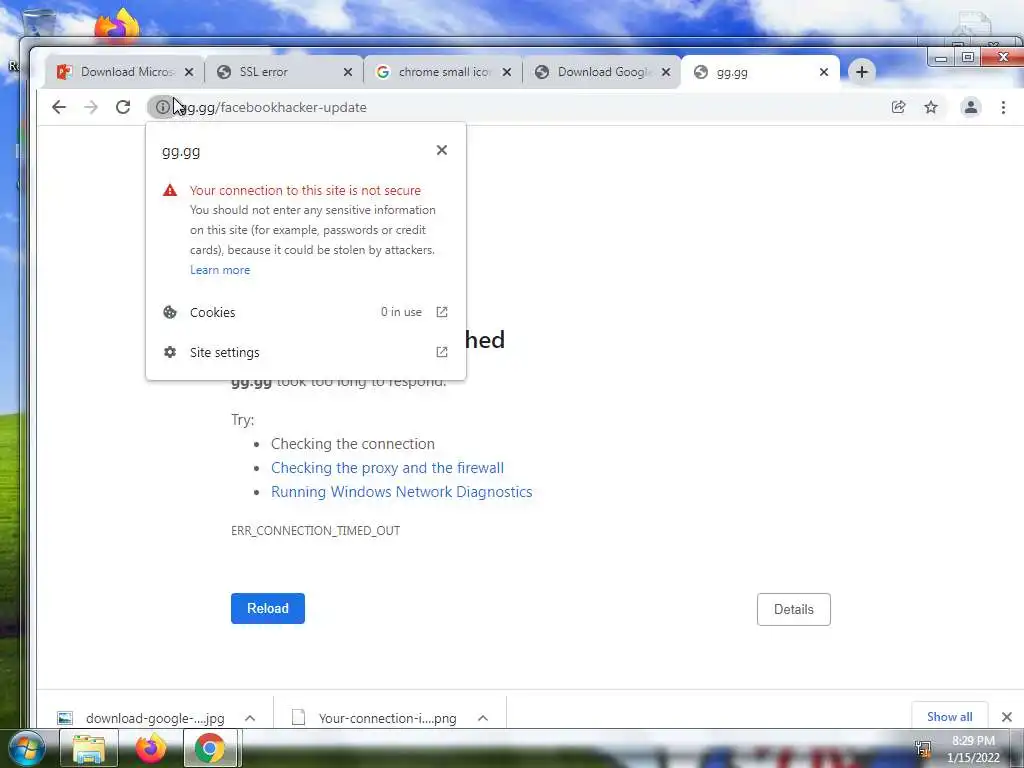This screenshot has width=1024, height=768.
Task: Click the blue Reload button
Action: coord(268,608)
